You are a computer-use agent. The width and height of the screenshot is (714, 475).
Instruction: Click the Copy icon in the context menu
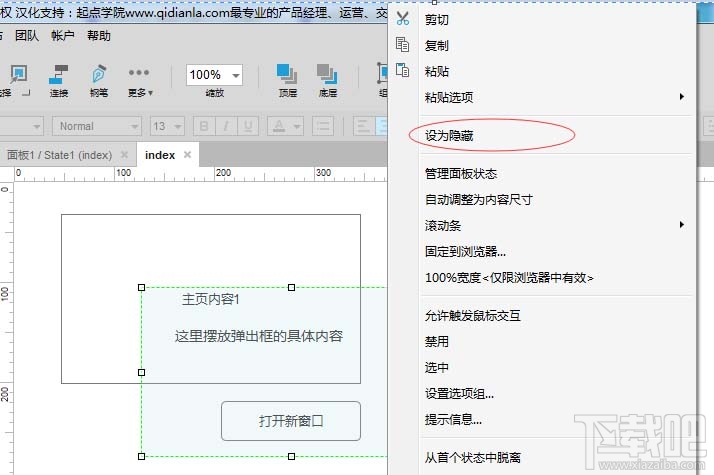pyautogui.click(x=403, y=45)
